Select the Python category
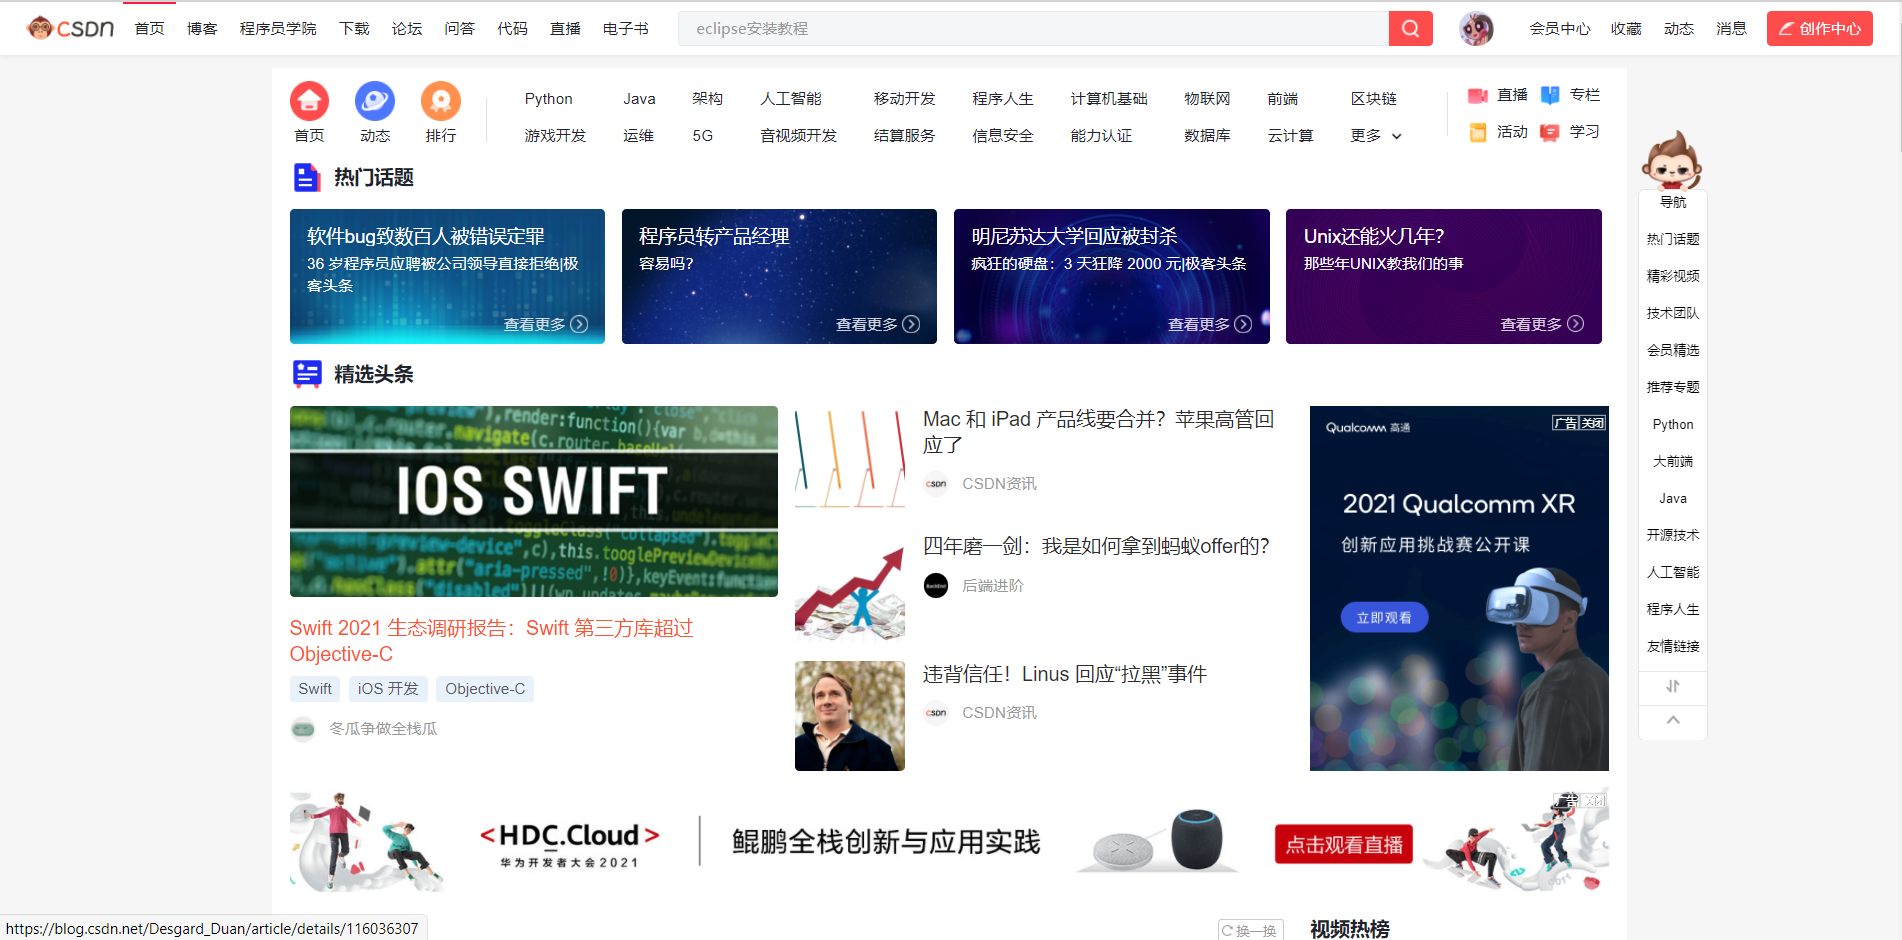This screenshot has width=1902, height=940. point(549,99)
